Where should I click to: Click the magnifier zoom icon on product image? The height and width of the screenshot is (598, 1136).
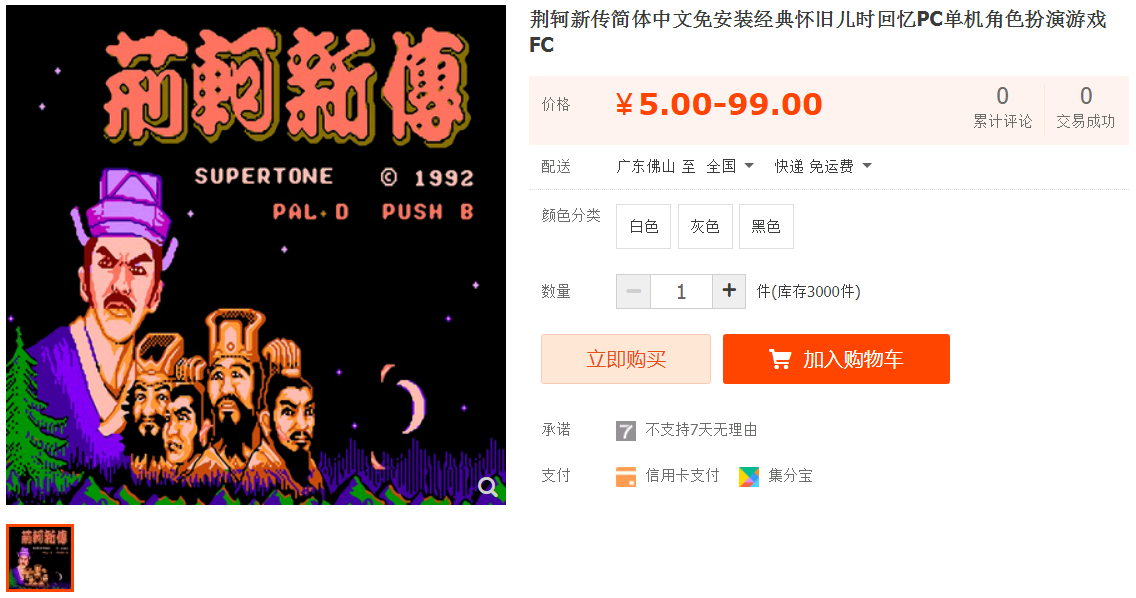coord(488,486)
